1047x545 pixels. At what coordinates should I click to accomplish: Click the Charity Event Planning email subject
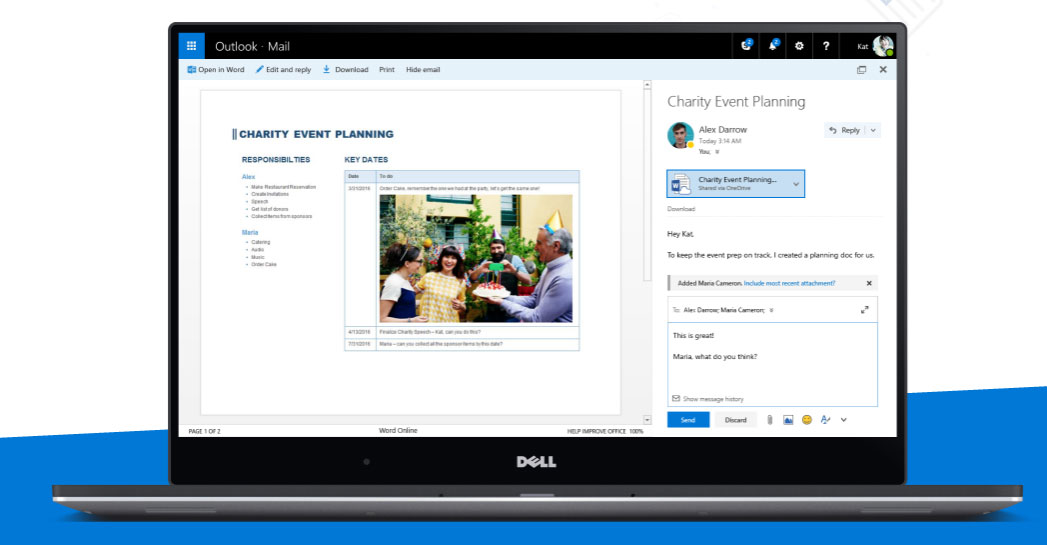(x=736, y=102)
